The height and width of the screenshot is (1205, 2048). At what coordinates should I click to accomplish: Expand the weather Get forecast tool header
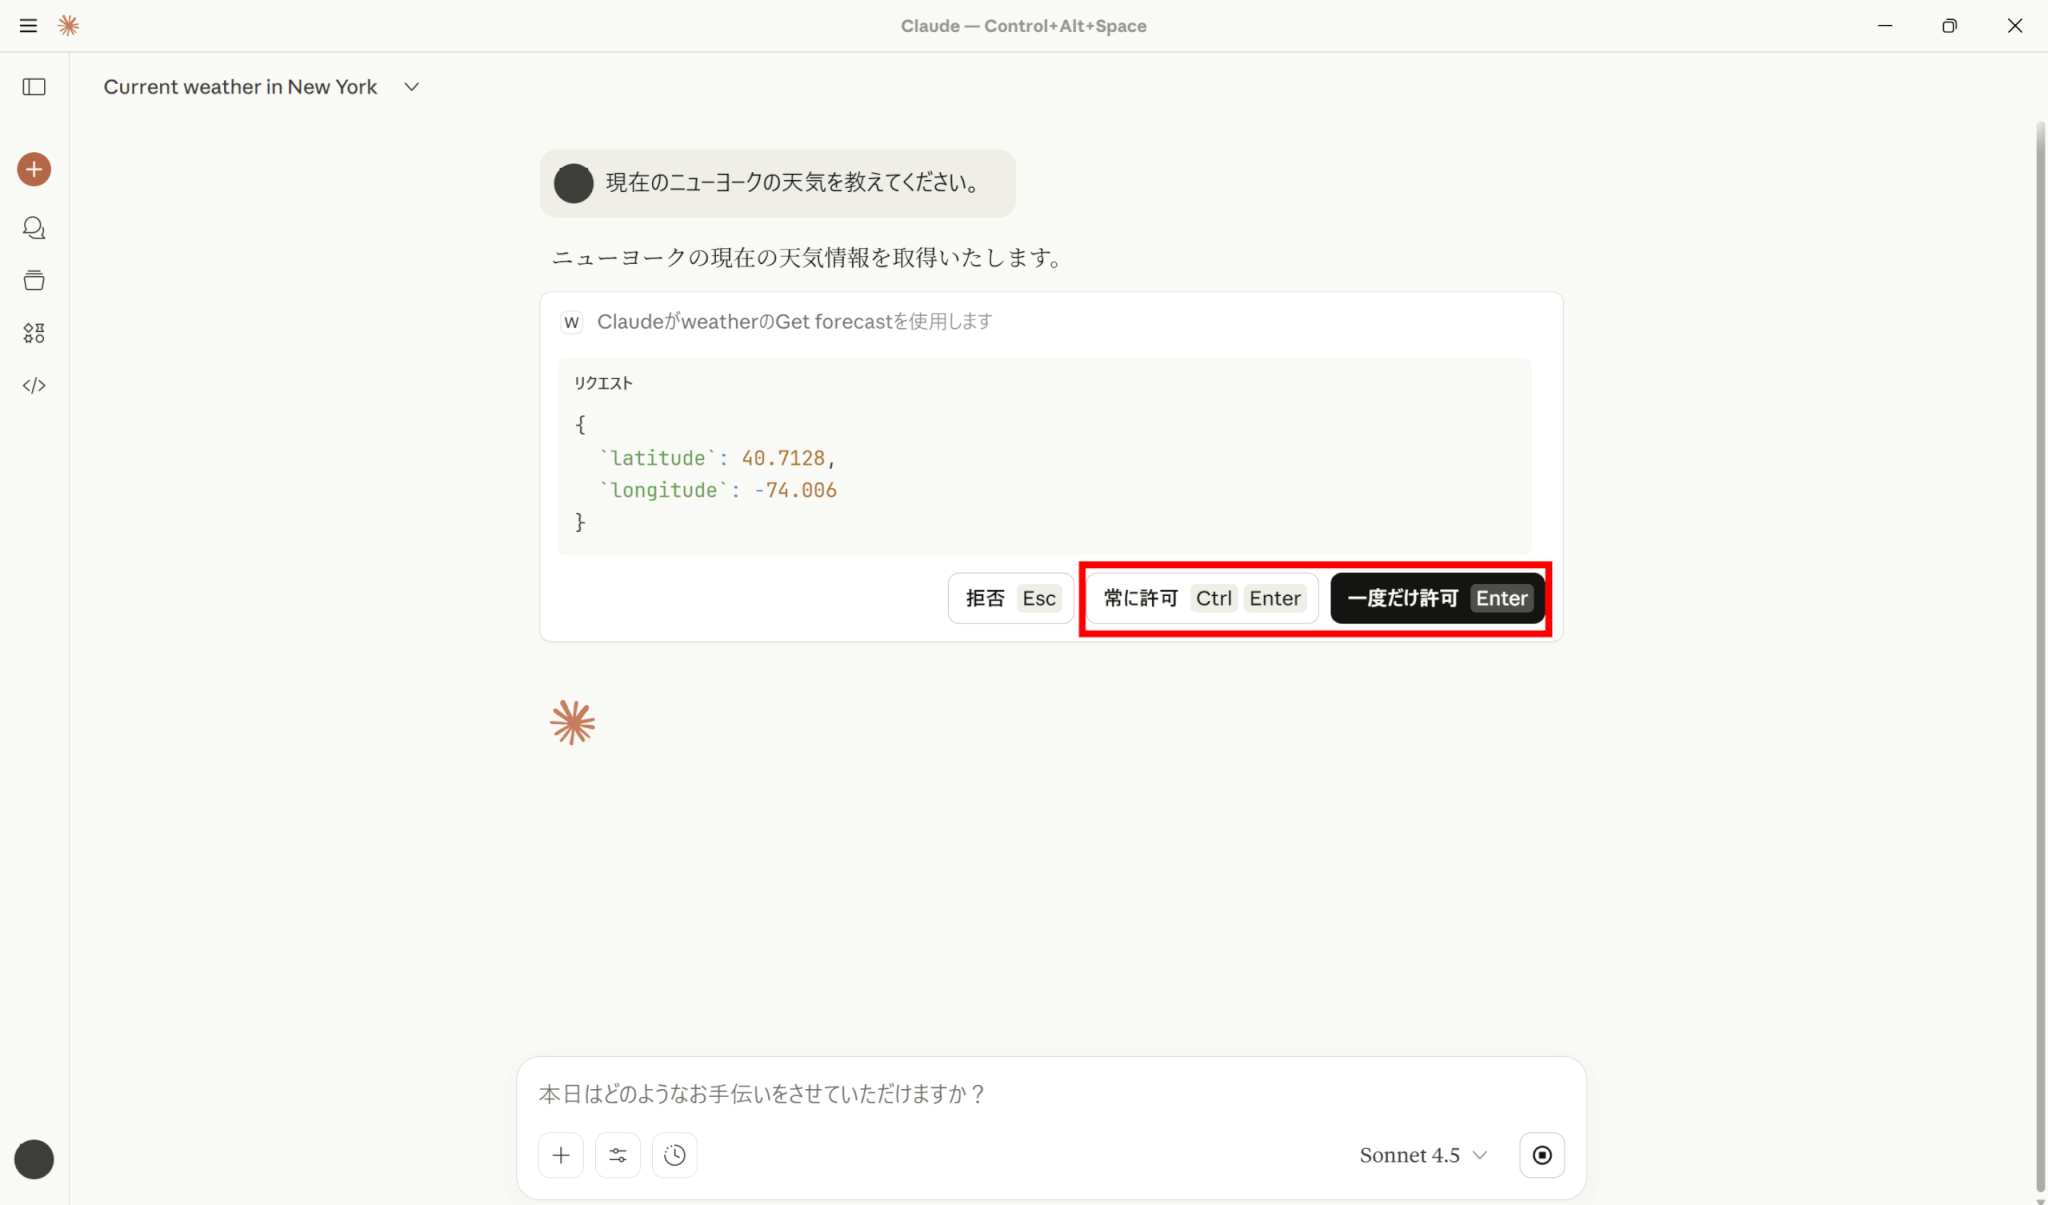794,321
